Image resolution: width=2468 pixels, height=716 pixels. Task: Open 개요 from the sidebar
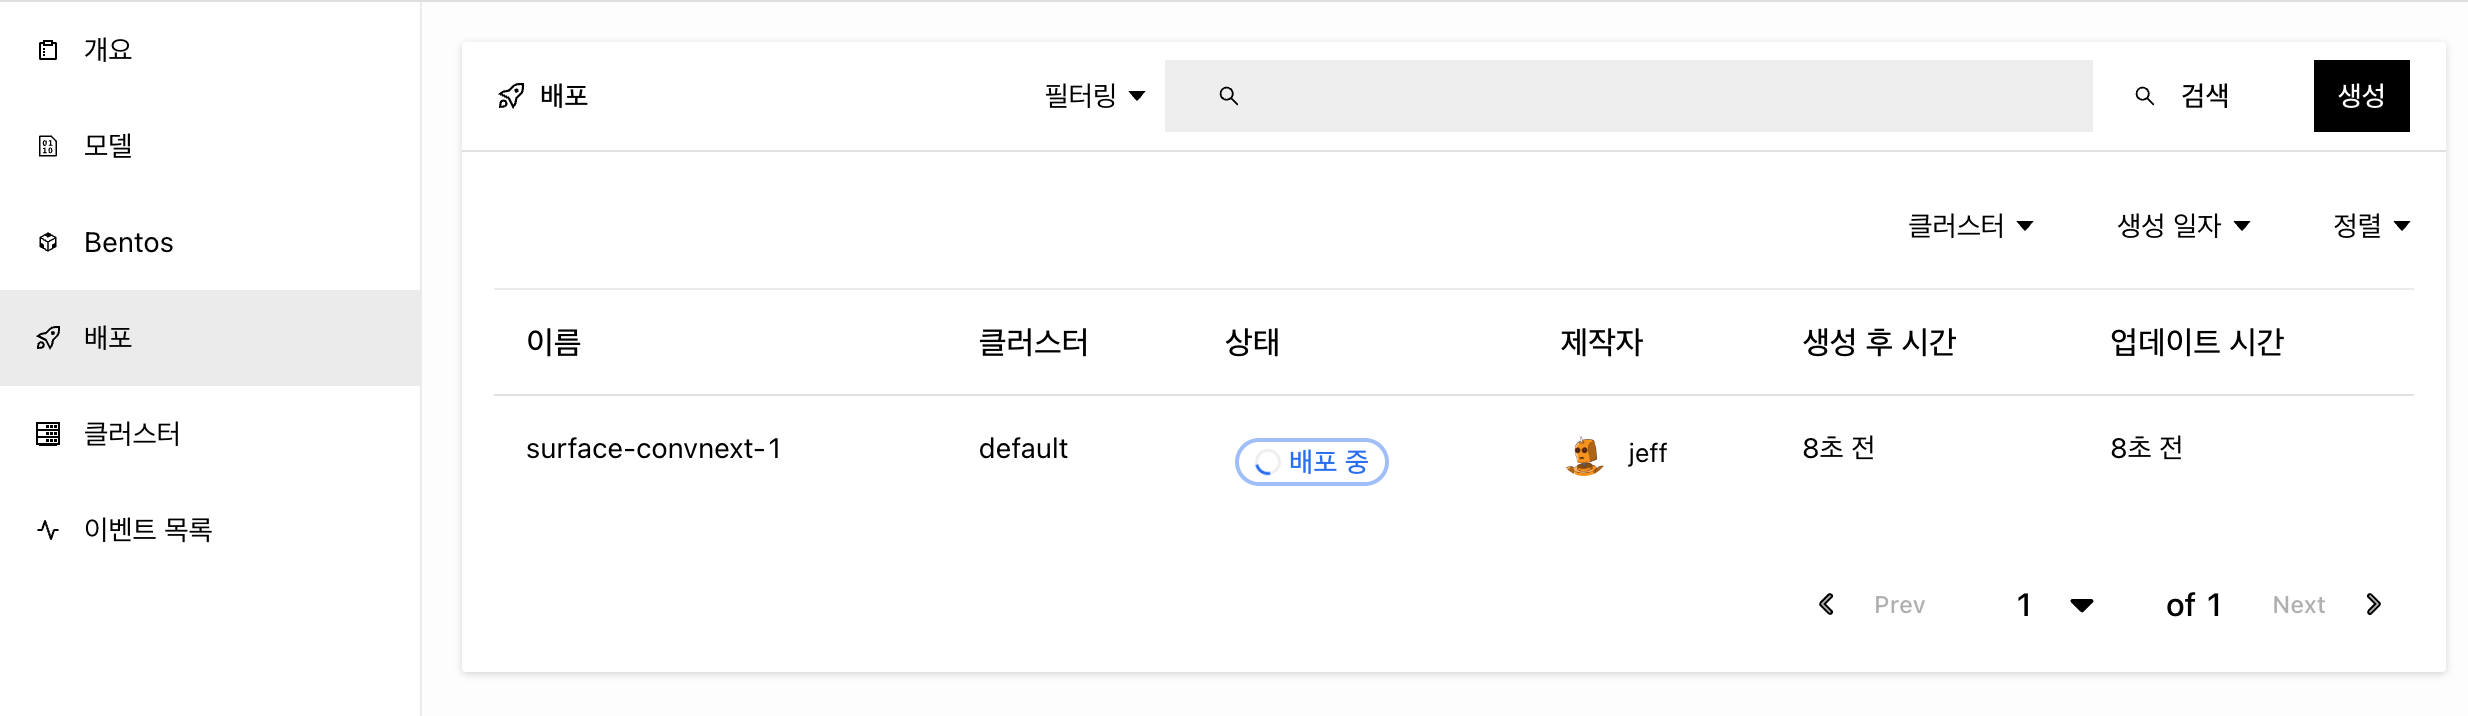(x=210, y=50)
